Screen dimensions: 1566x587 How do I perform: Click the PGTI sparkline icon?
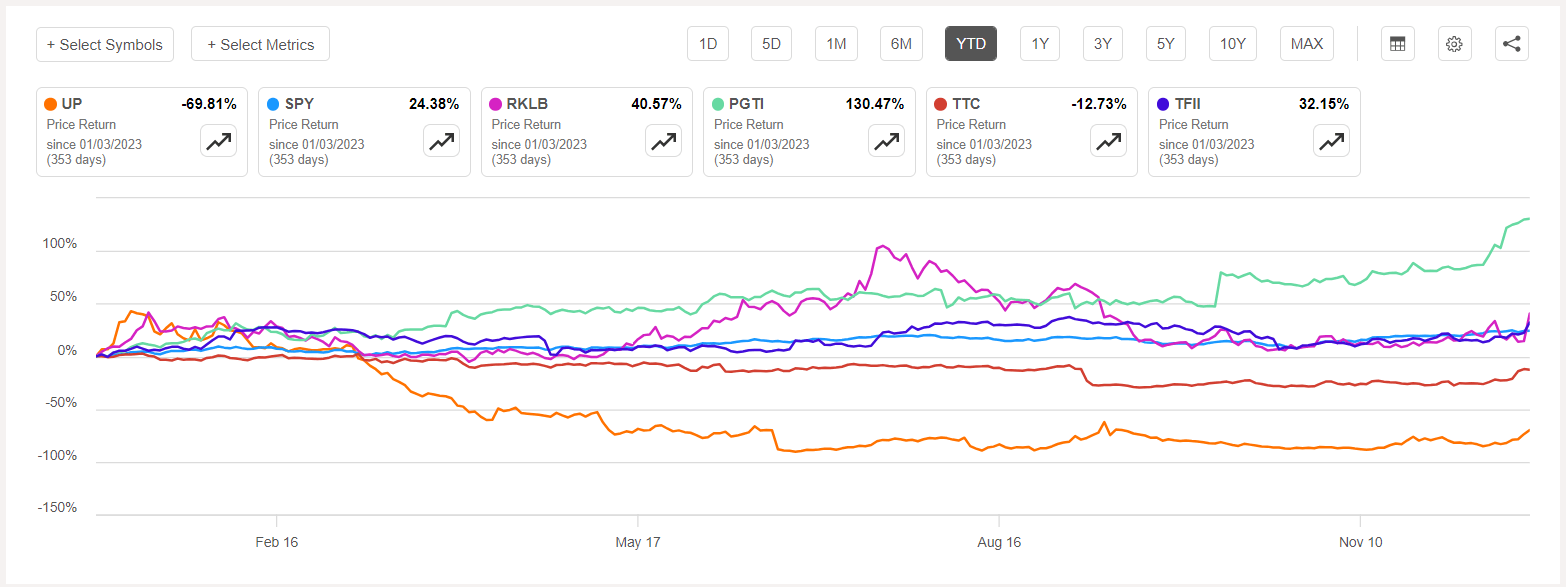[886, 141]
